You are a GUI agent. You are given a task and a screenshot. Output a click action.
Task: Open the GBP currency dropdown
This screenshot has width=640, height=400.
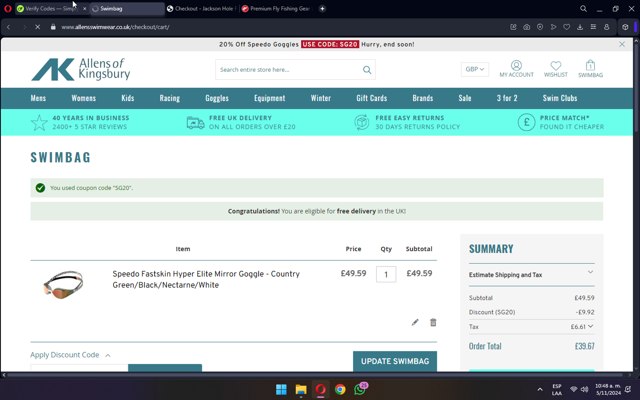point(474,69)
